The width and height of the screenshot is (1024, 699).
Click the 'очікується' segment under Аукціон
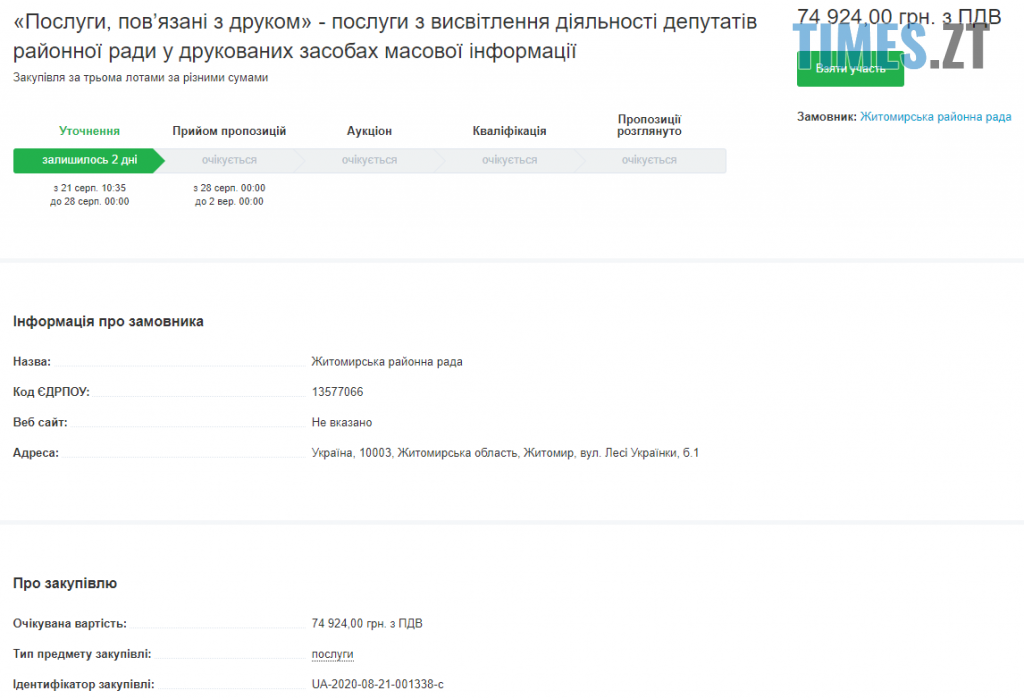[x=369, y=160]
